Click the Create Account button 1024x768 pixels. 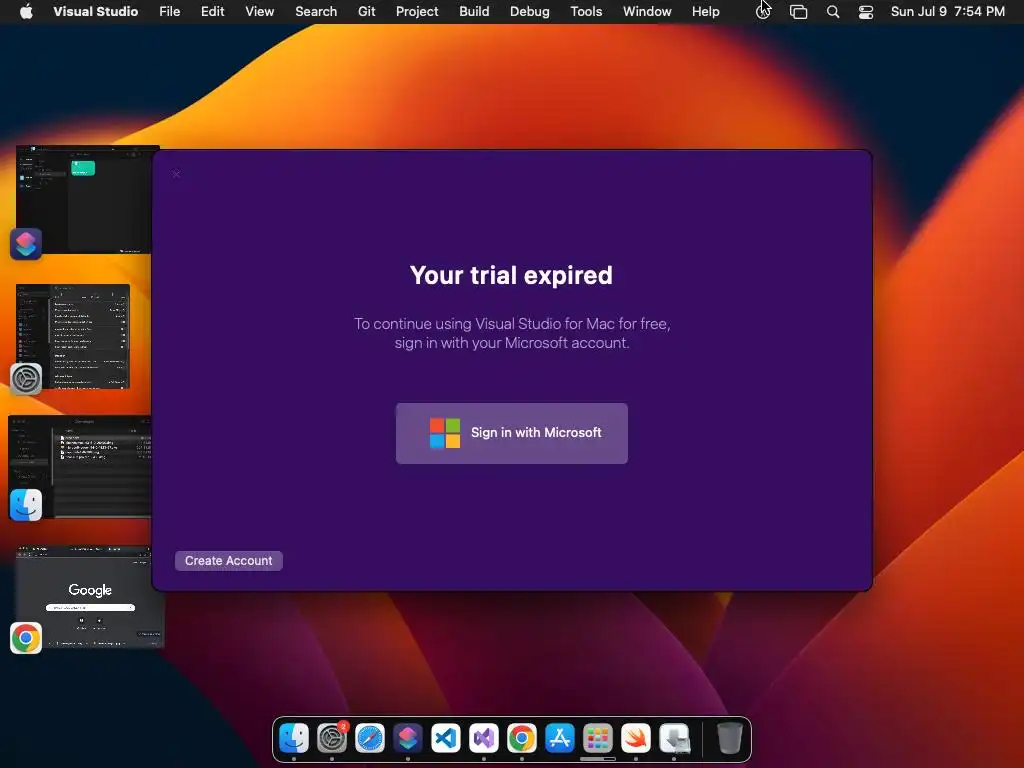pos(229,560)
